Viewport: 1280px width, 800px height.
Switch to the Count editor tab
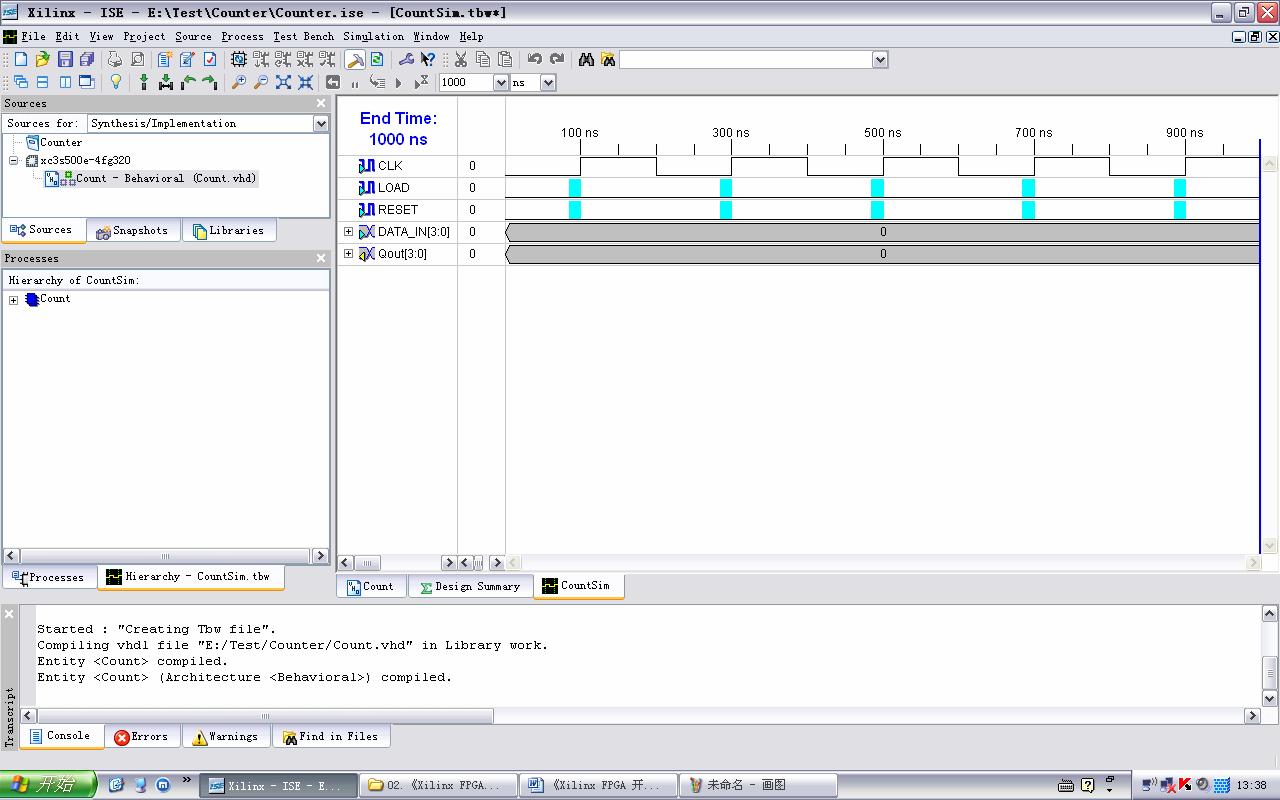point(371,587)
